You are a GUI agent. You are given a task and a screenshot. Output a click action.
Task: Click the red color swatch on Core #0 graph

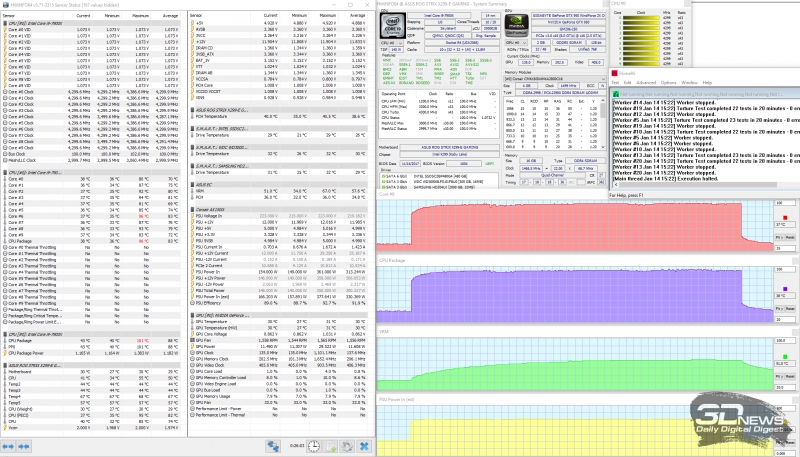pyautogui.click(x=785, y=218)
